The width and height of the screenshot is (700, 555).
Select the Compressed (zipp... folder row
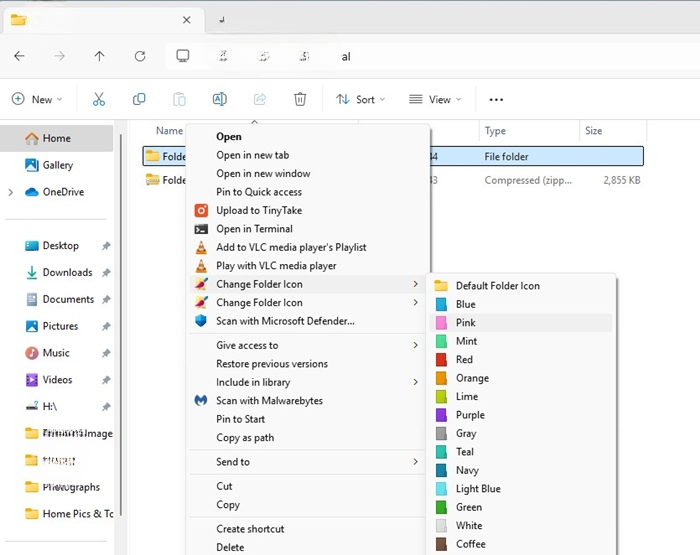click(393, 180)
